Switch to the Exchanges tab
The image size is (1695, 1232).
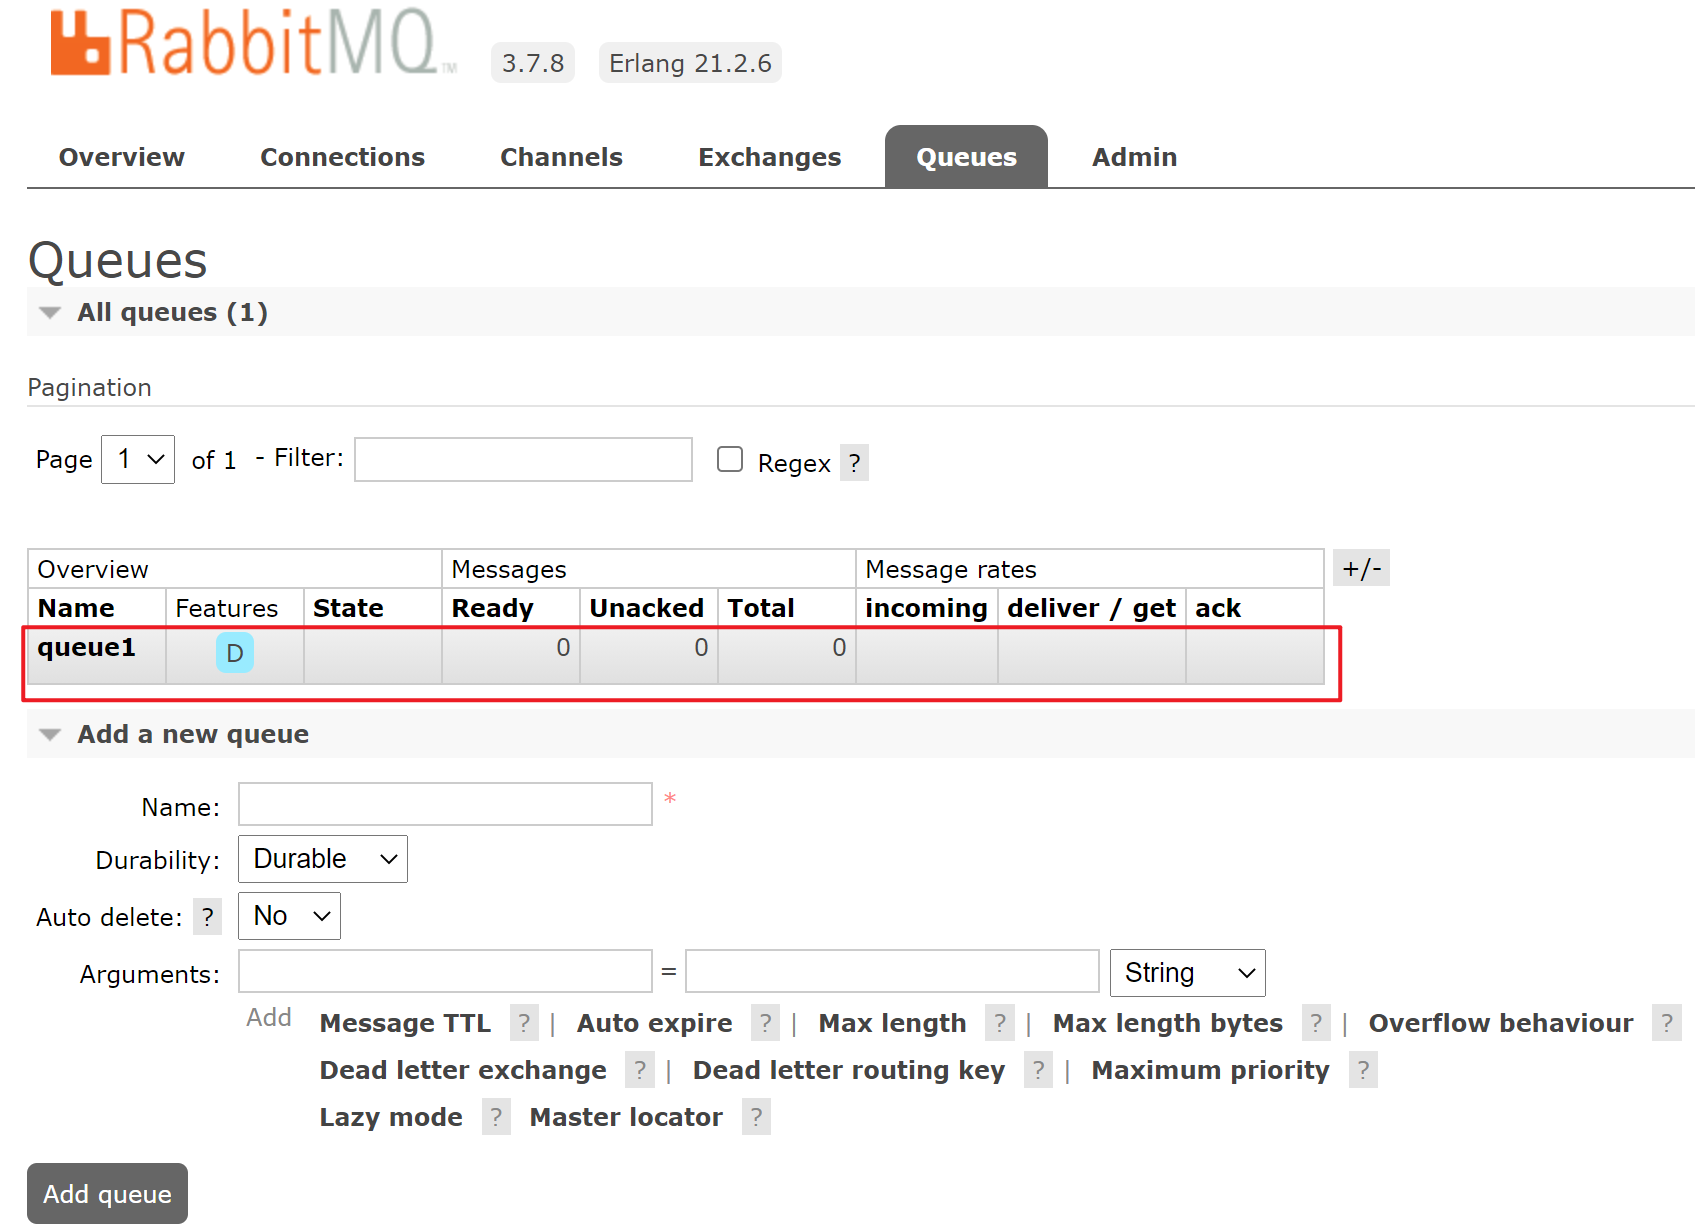pyautogui.click(x=769, y=157)
